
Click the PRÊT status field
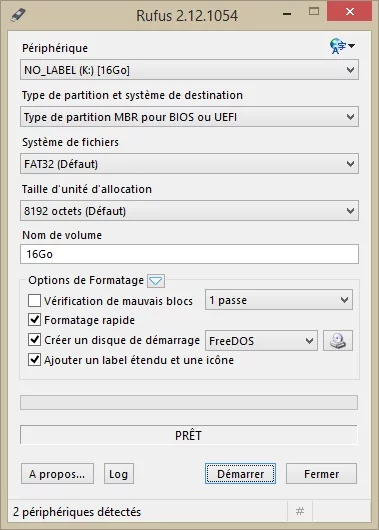coord(189,435)
